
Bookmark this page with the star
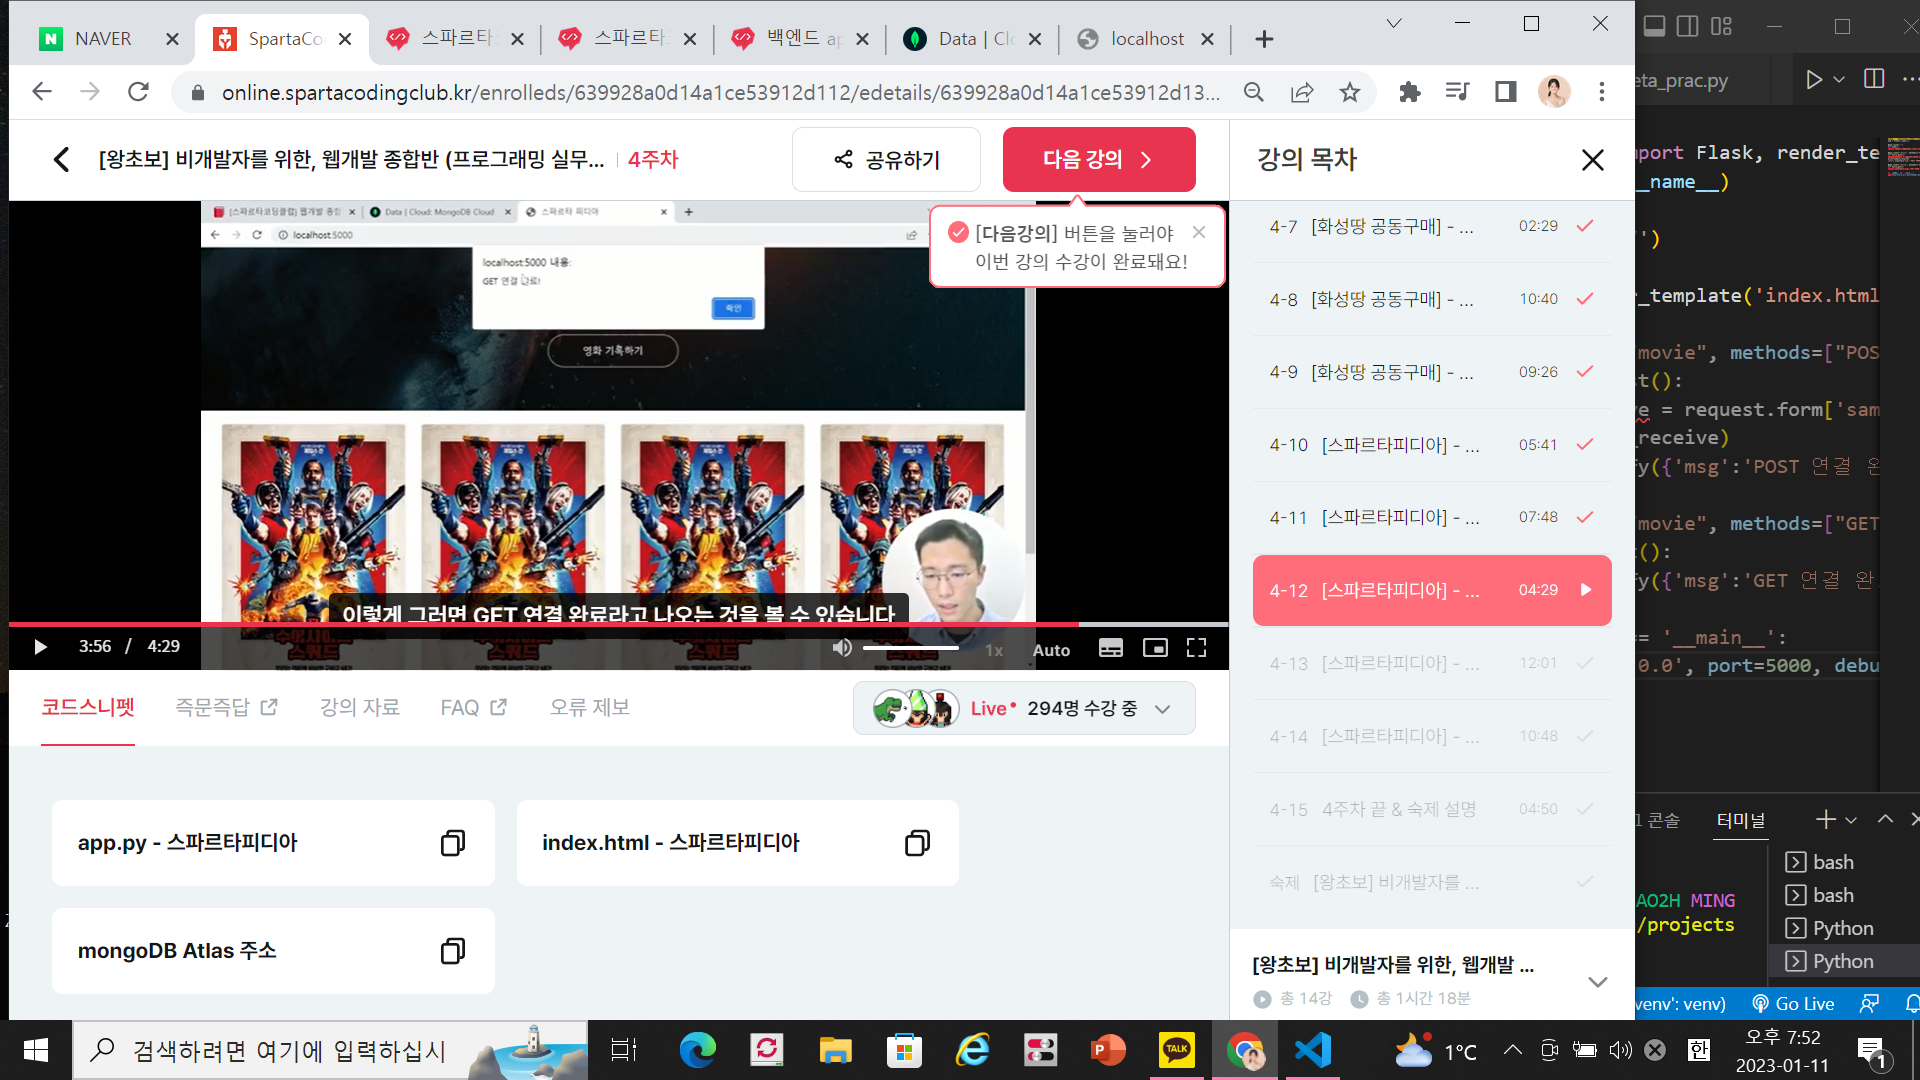coord(1350,92)
